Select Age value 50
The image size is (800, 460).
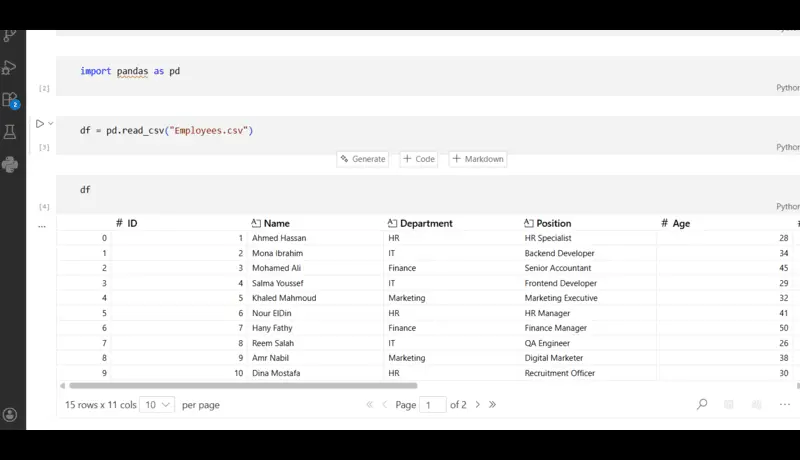(784, 328)
